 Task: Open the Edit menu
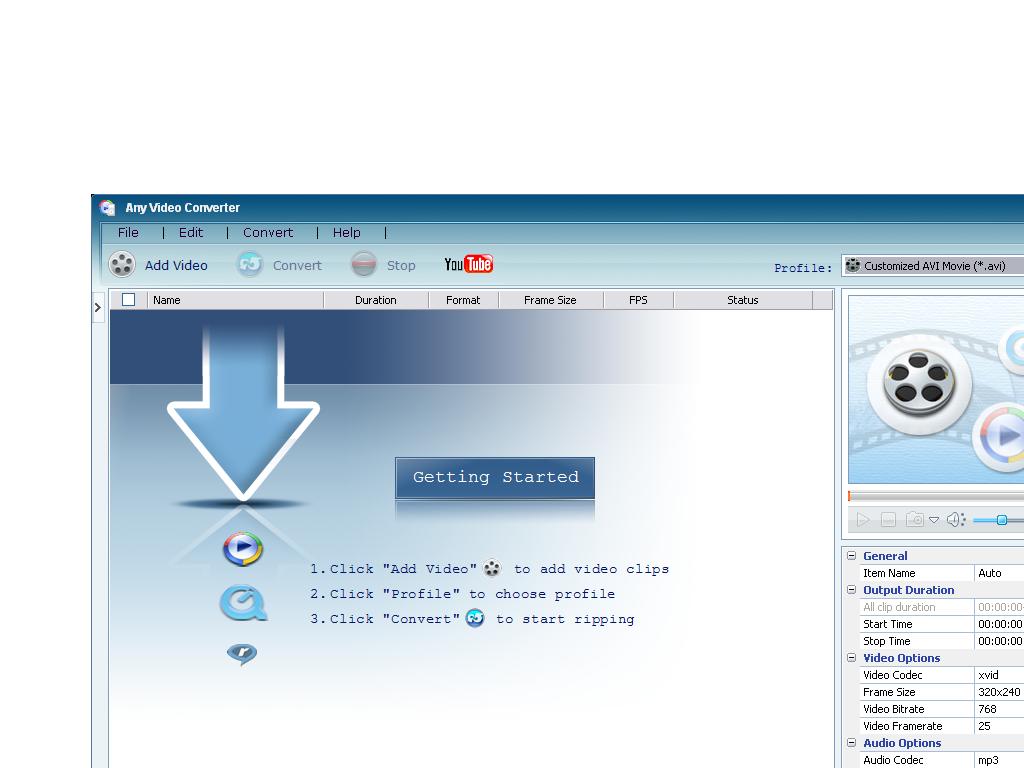191,232
